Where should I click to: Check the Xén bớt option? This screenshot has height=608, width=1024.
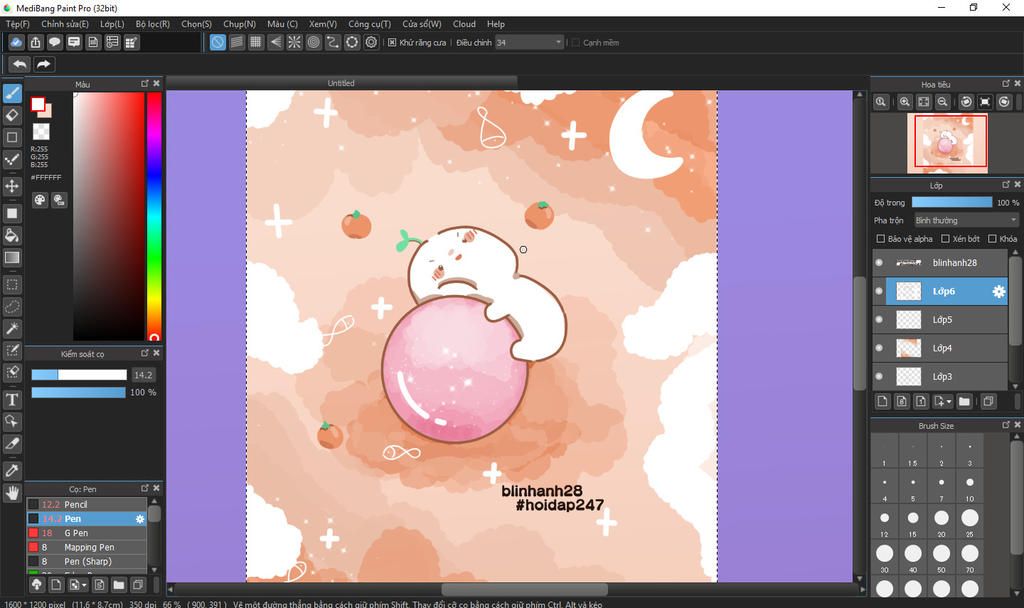(945, 239)
